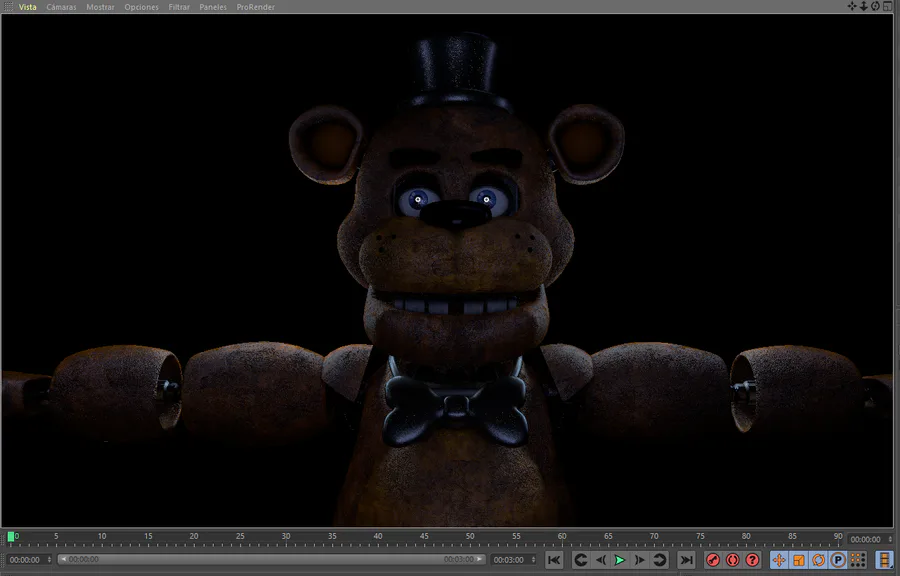Step back one frame
The width and height of the screenshot is (900, 576).
click(600, 560)
